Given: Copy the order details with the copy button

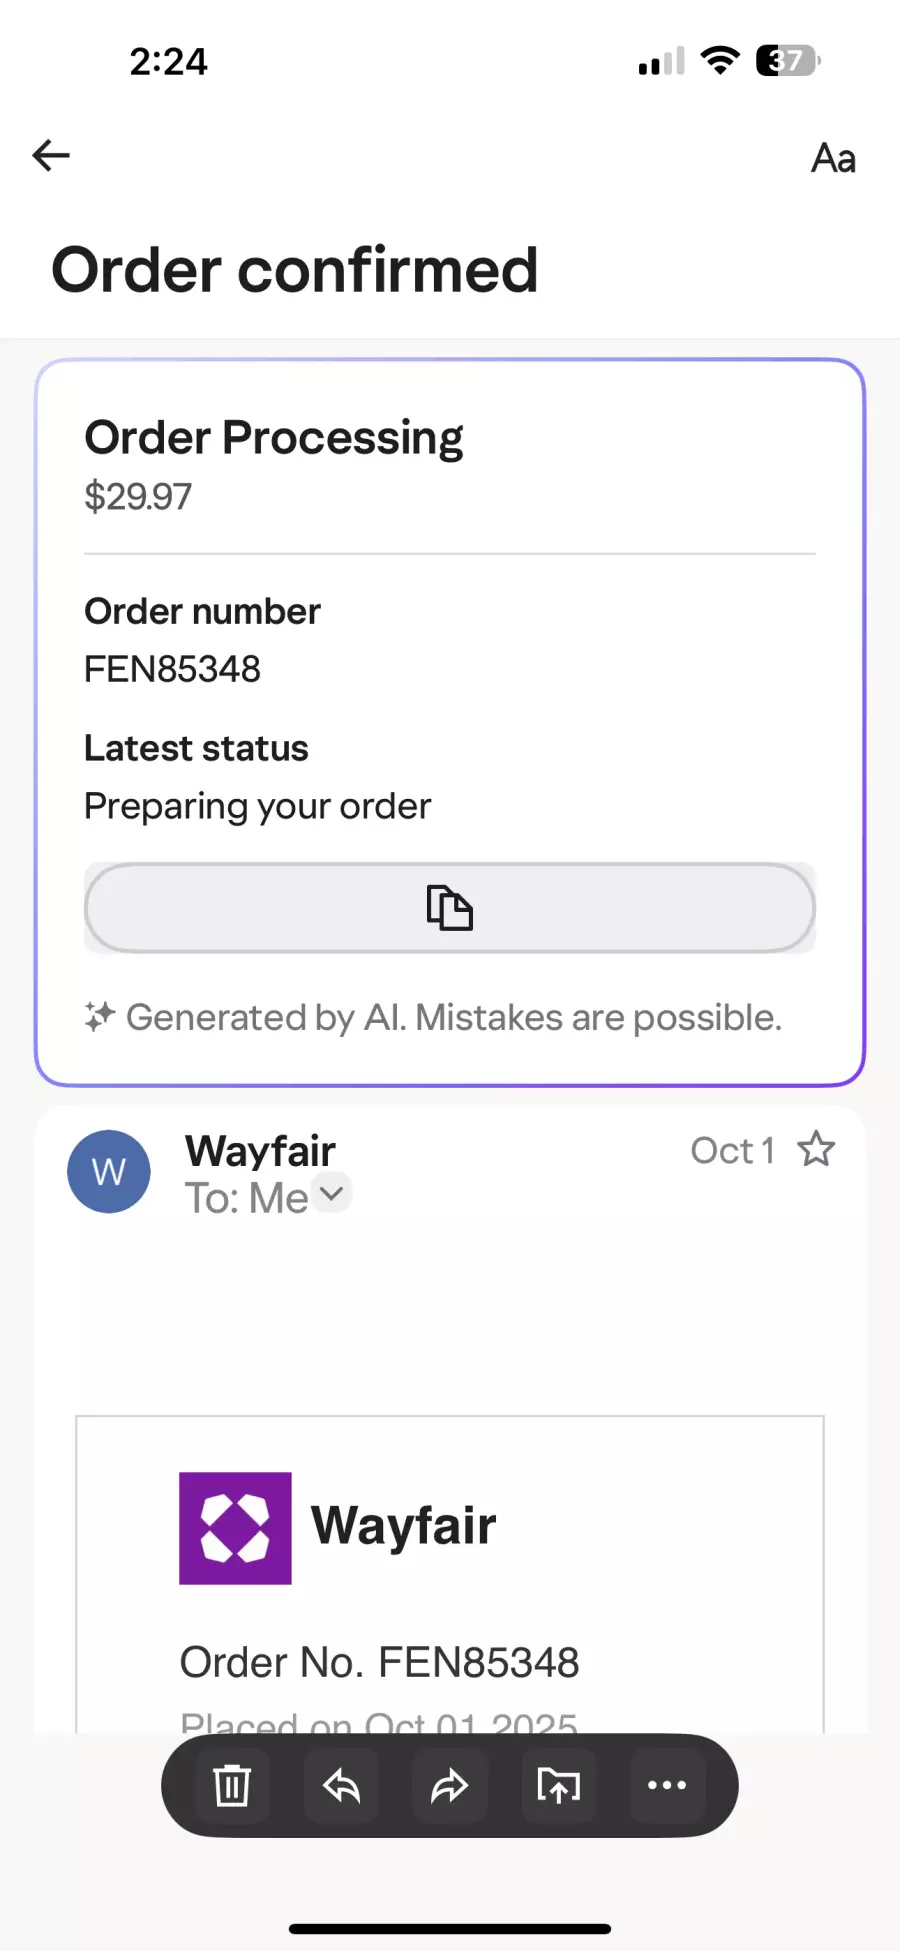Looking at the screenshot, I should [450, 908].
